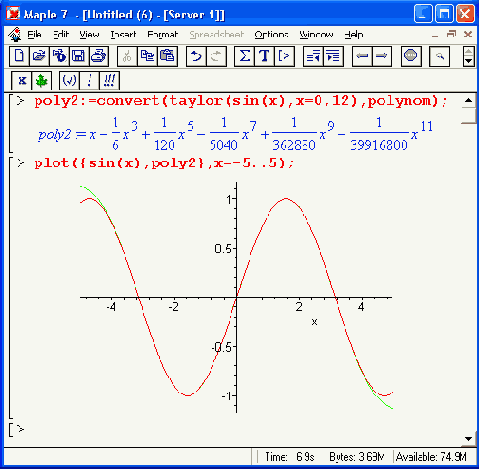Open the Format menu
This screenshot has width=479, height=469.
[163, 34]
